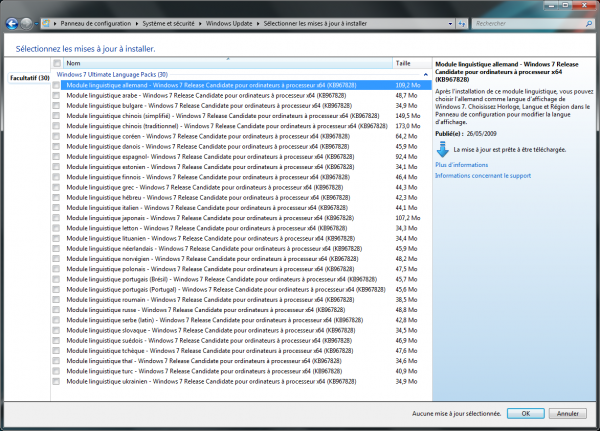Image resolution: width=600 pixels, height=431 pixels.
Task: Select the chinois (traditionnel) module row
Action: [241, 126]
